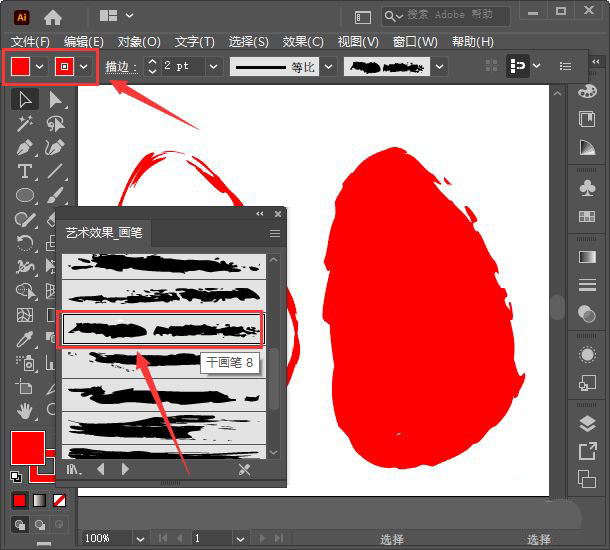Select the Shape Builder tool

[x=25, y=291]
